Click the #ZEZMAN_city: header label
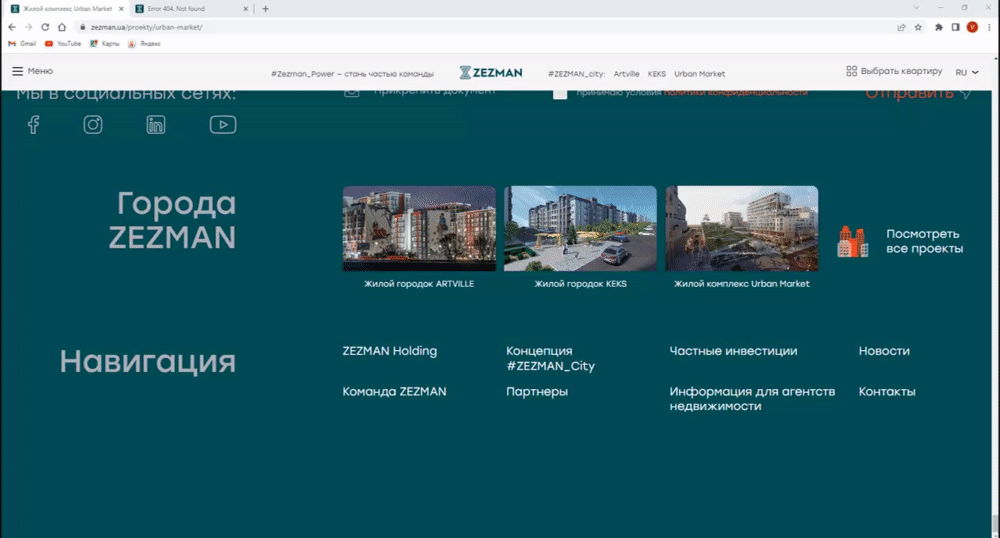The image size is (1000, 538). pos(577,74)
